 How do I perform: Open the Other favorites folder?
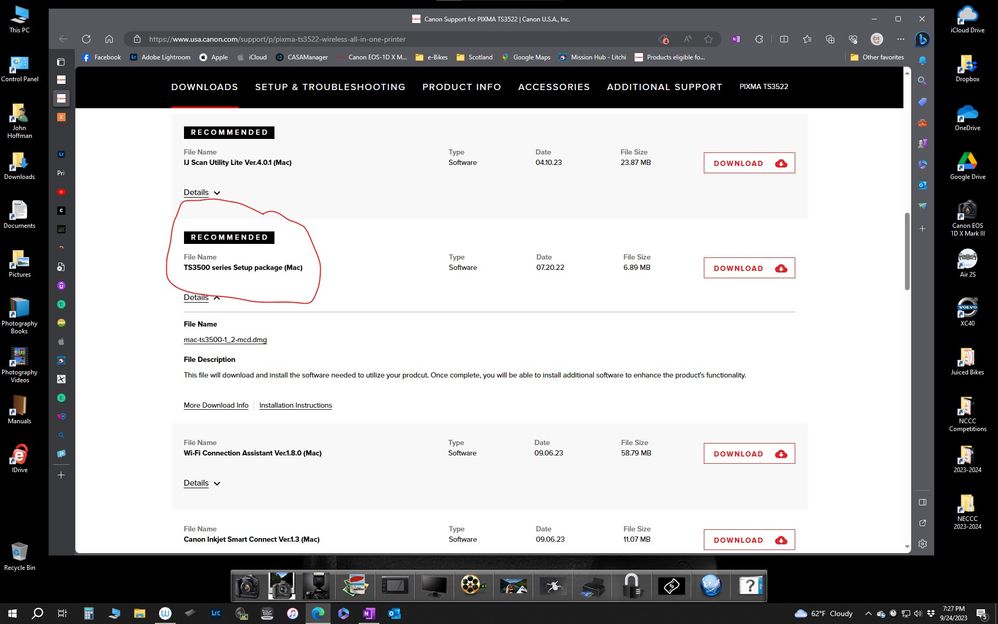click(877, 57)
